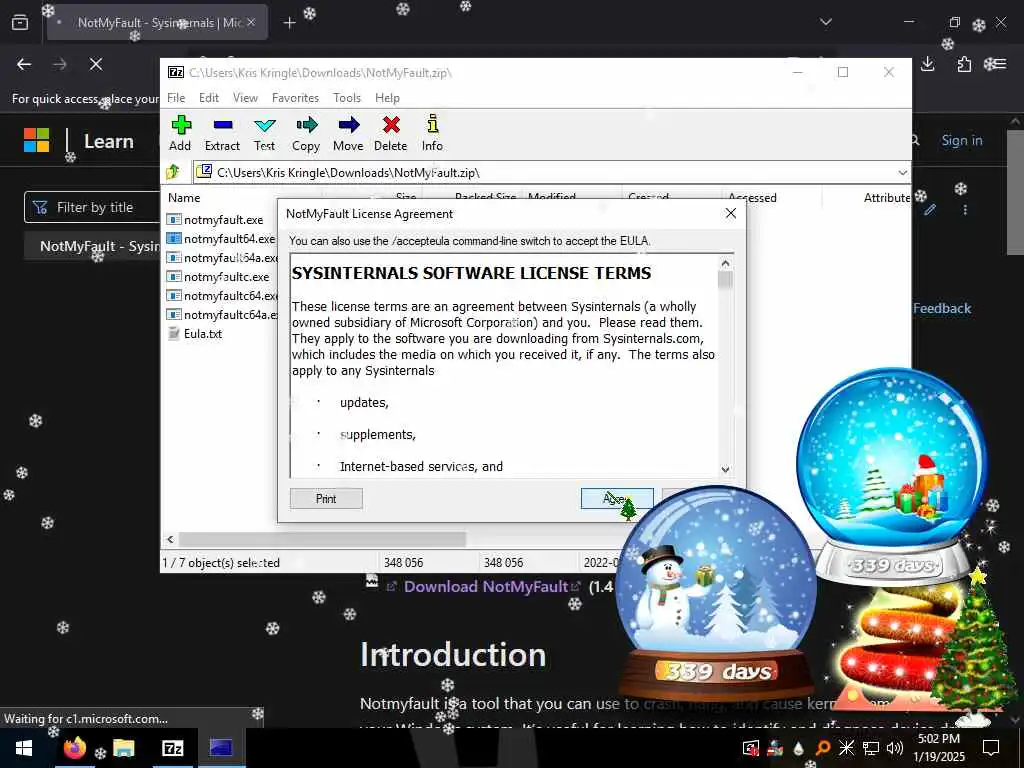Click the Feedback link on the page
Viewport: 1024px width, 768px height.
pyautogui.click(x=942, y=309)
